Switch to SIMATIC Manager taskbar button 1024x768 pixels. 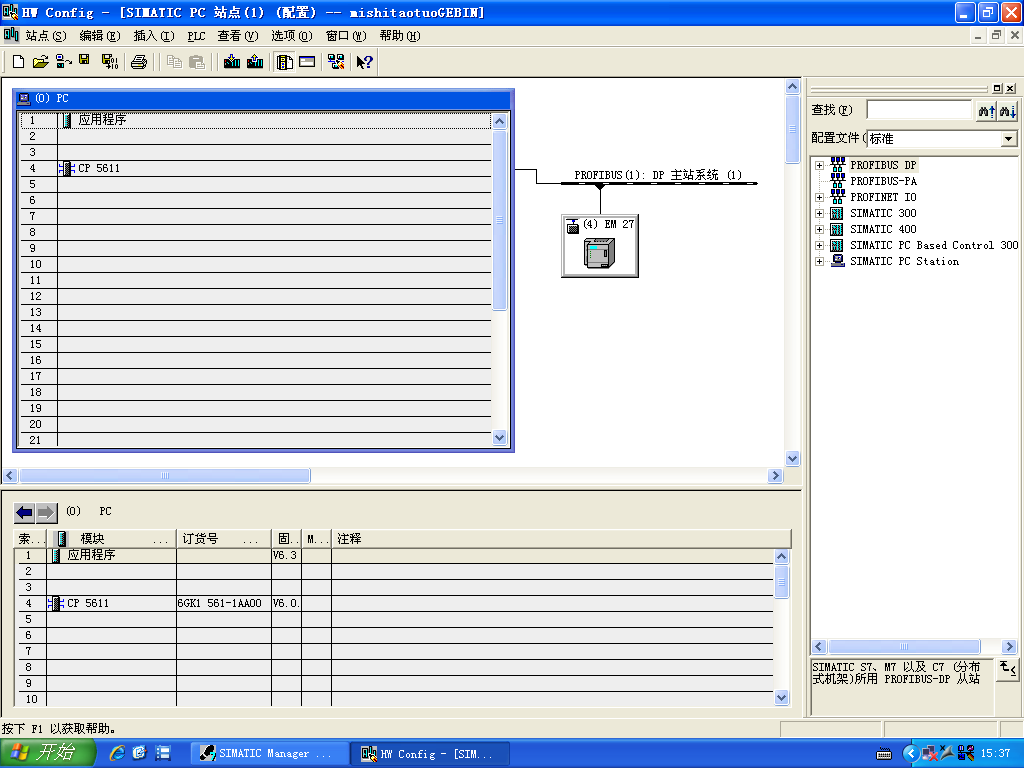pyautogui.click(x=268, y=754)
